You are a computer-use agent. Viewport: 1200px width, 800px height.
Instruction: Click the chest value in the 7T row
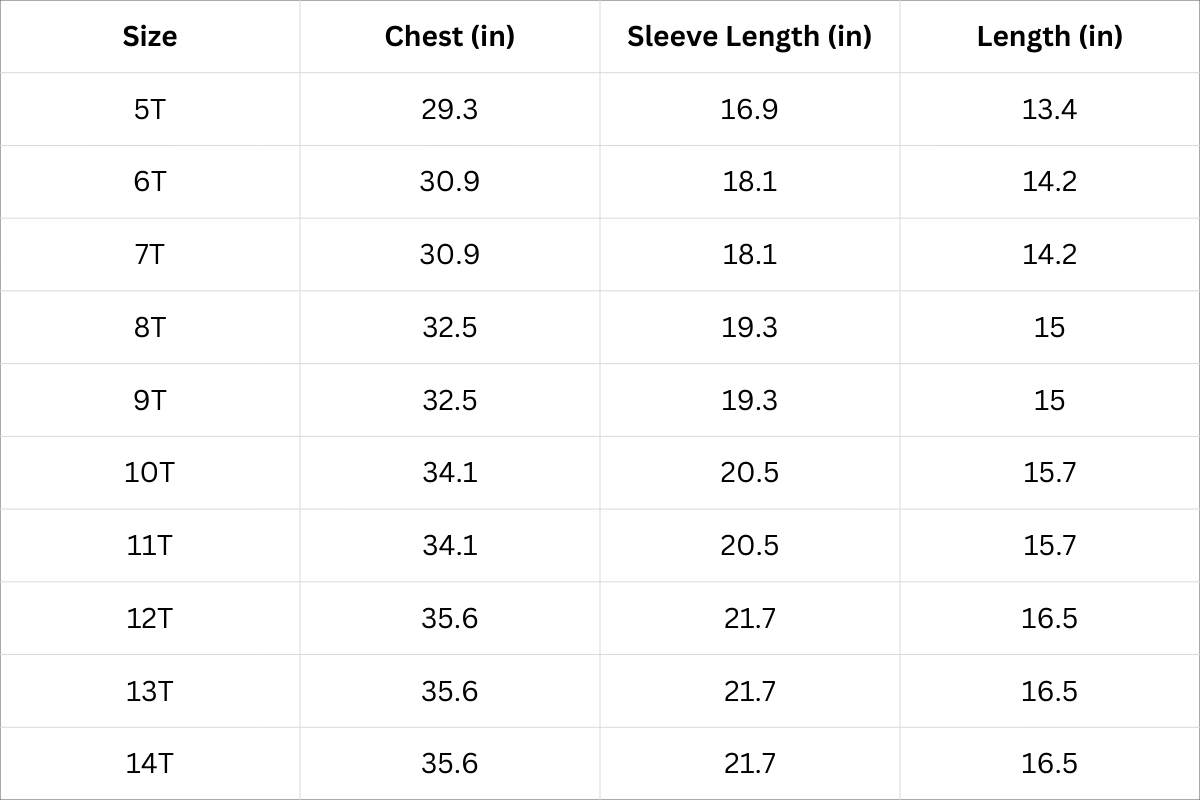point(449,254)
